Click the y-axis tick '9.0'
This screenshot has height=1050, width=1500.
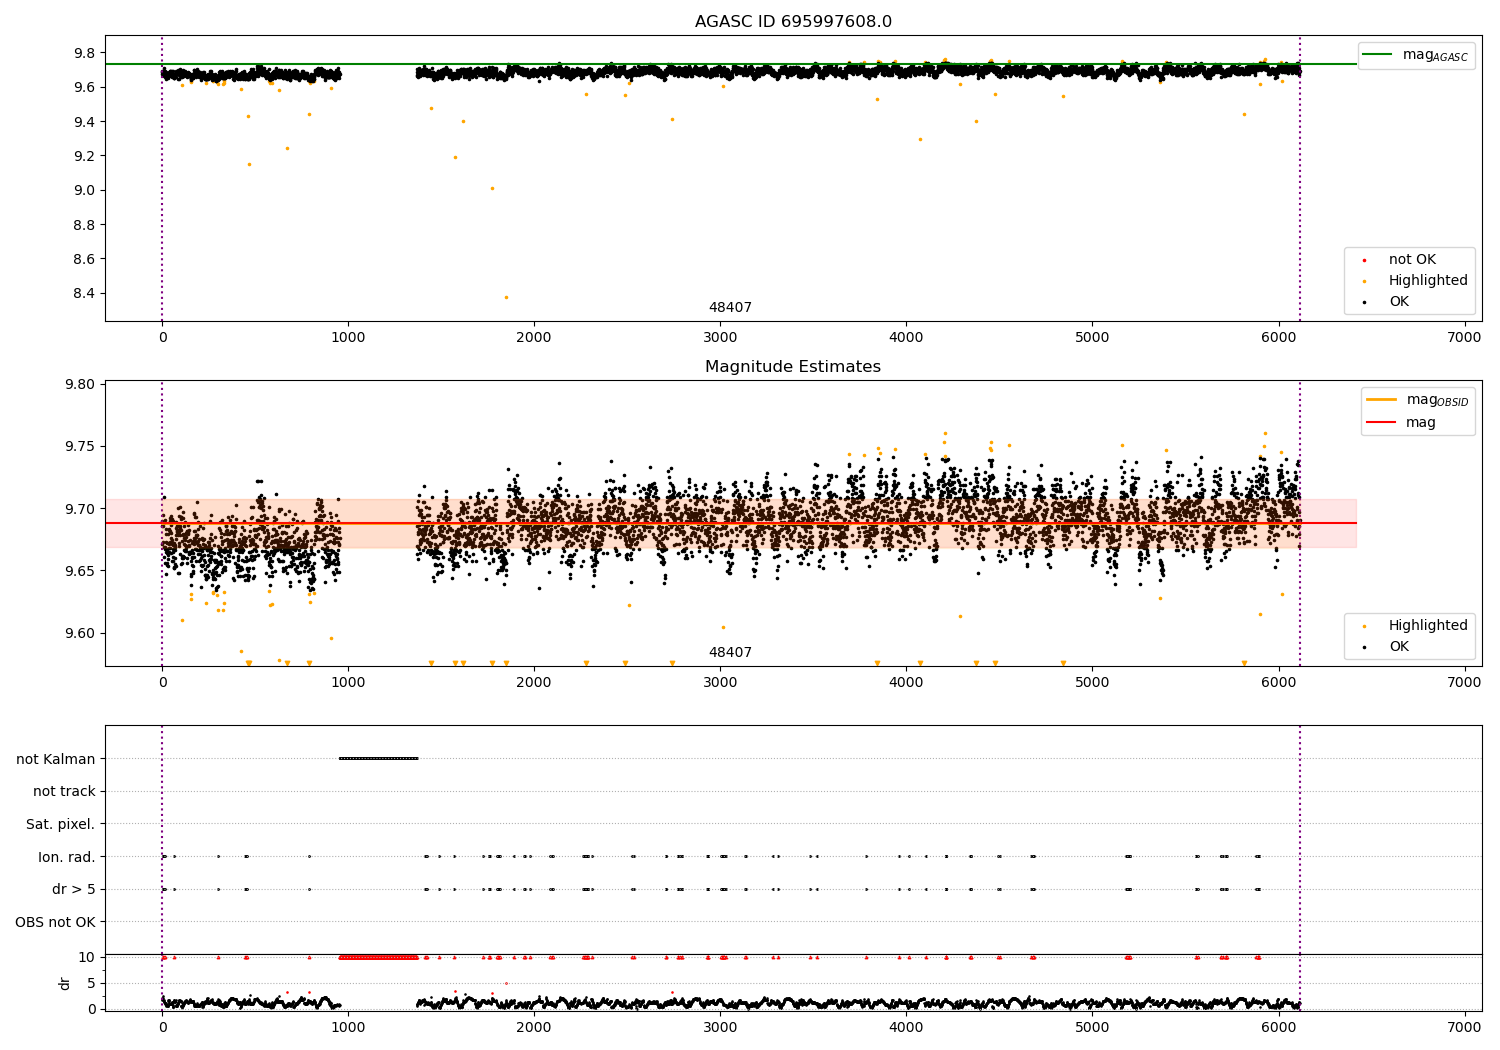(x=84, y=191)
